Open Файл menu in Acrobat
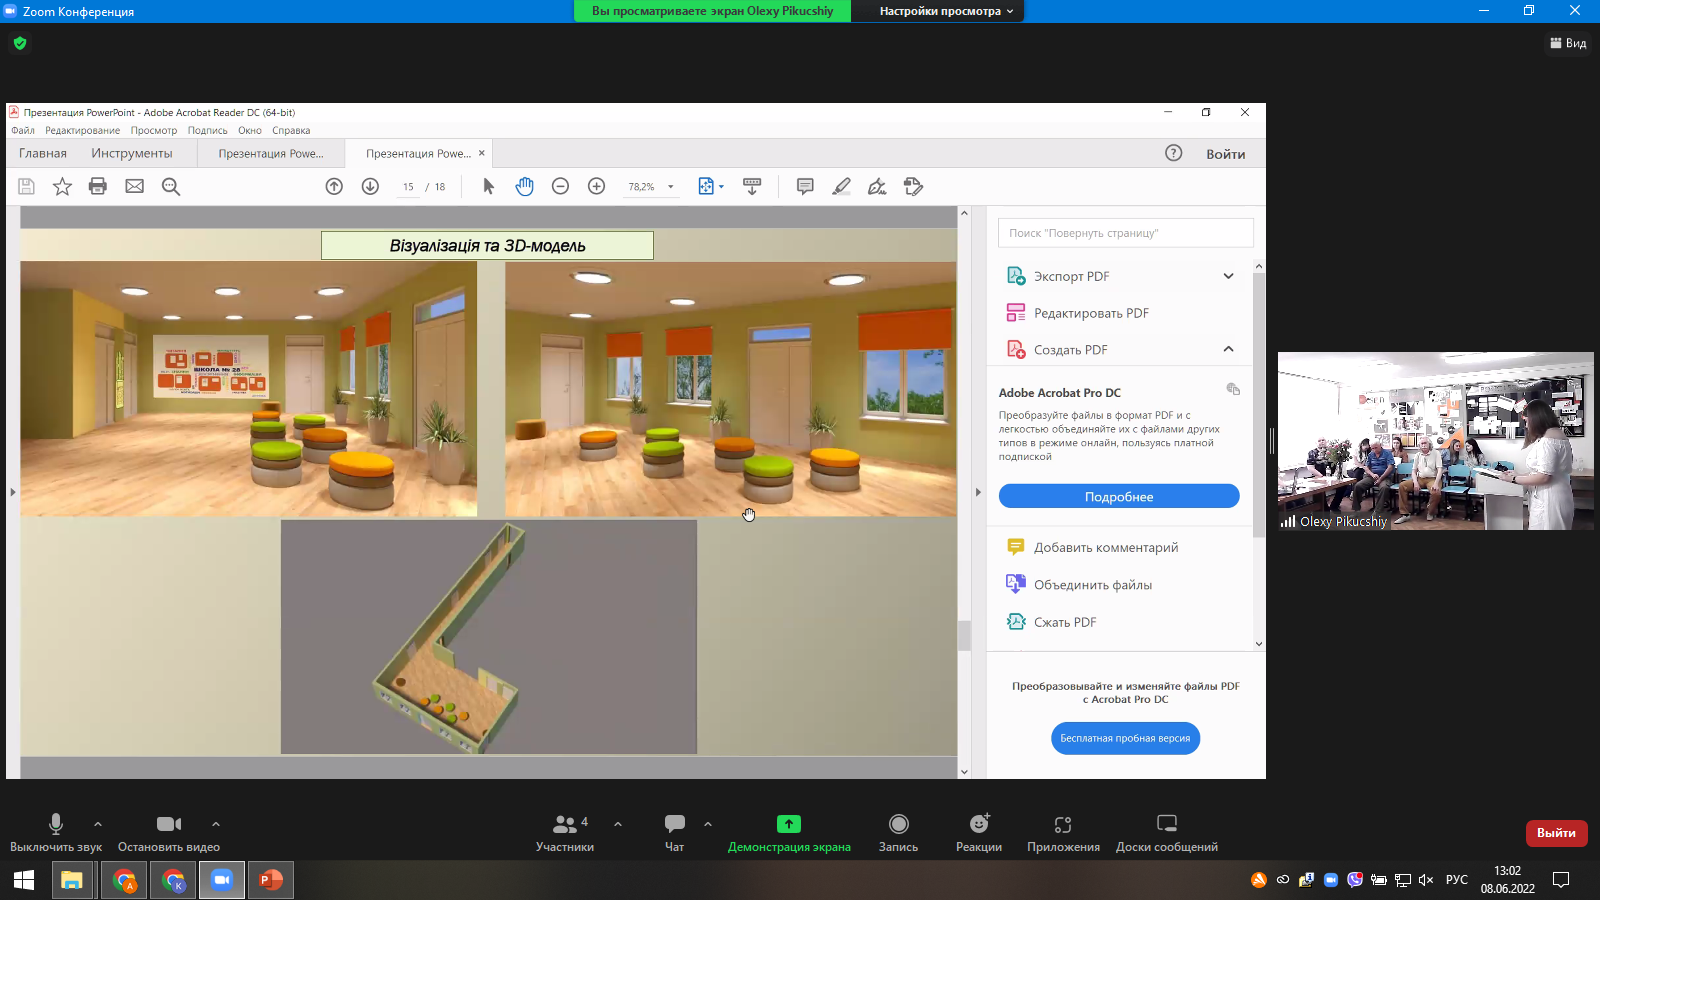Viewport: 1690px width, 1008px height. click(23, 130)
